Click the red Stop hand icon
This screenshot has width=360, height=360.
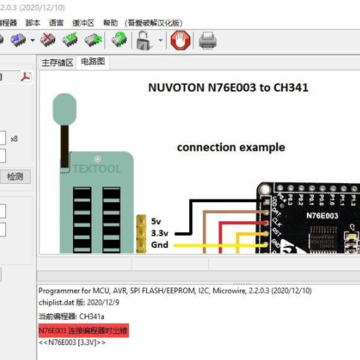pos(180,40)
